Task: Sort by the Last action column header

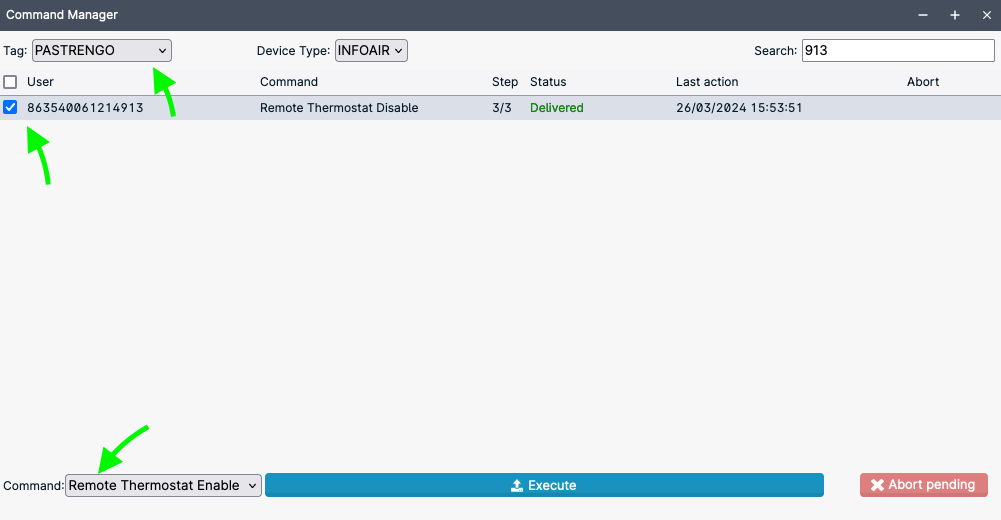Action: pyautogui.click(x=707, y=82)
